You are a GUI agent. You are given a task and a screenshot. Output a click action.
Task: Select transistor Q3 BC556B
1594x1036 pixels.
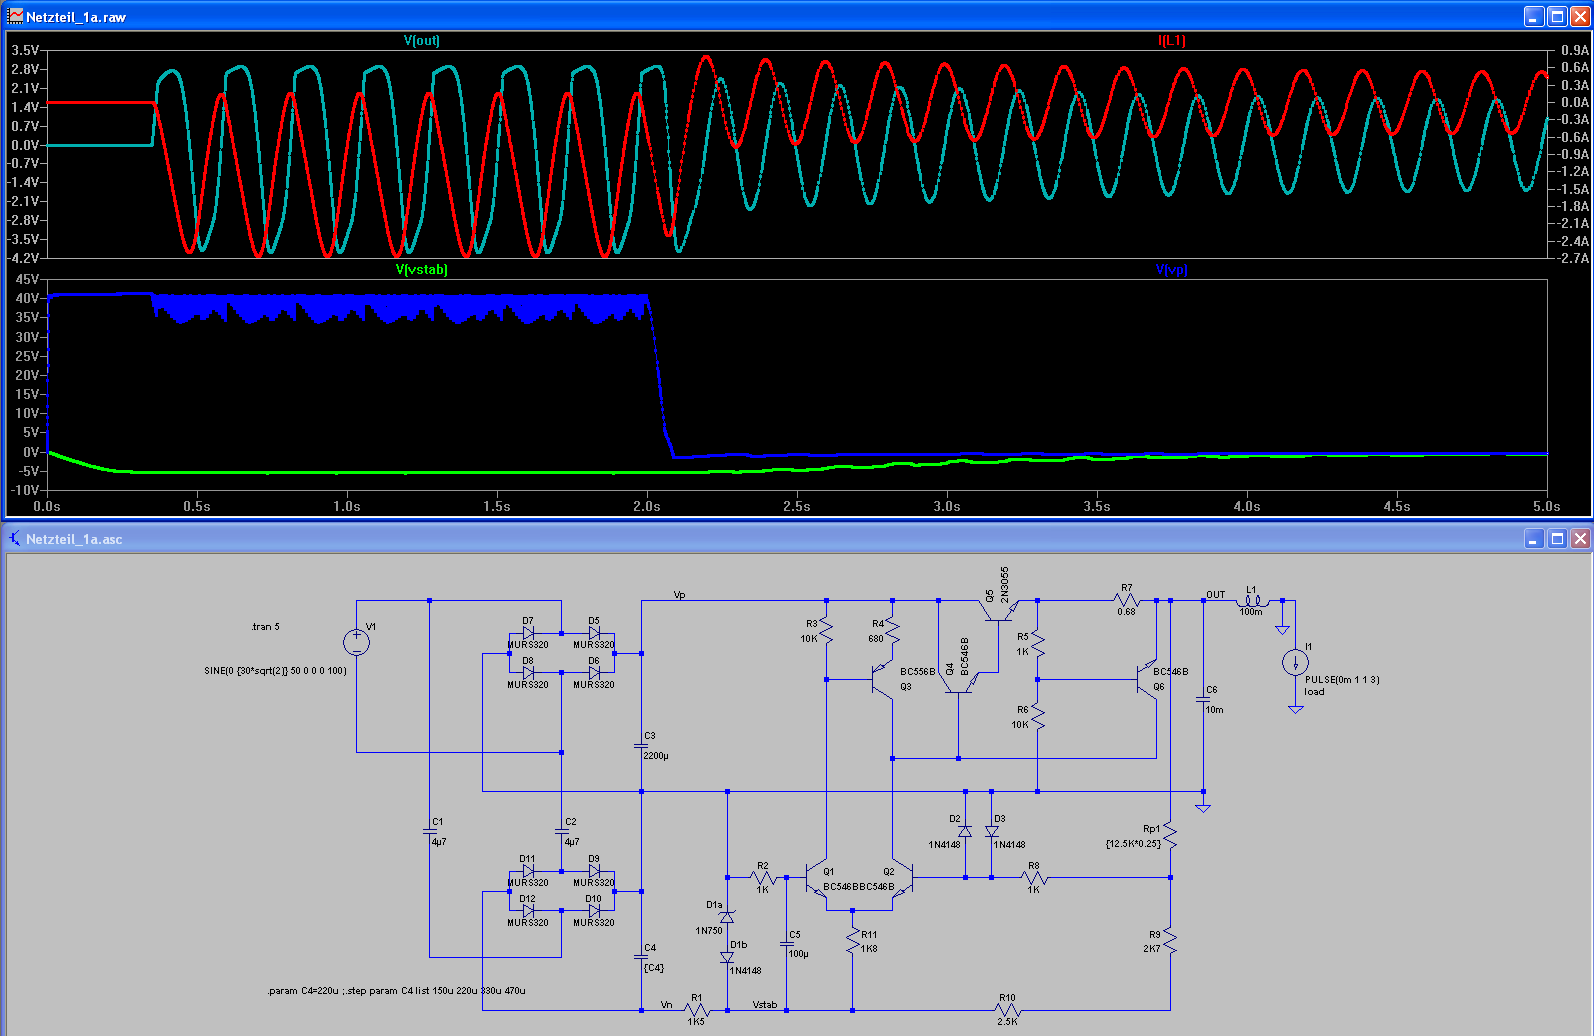[881, 679]
